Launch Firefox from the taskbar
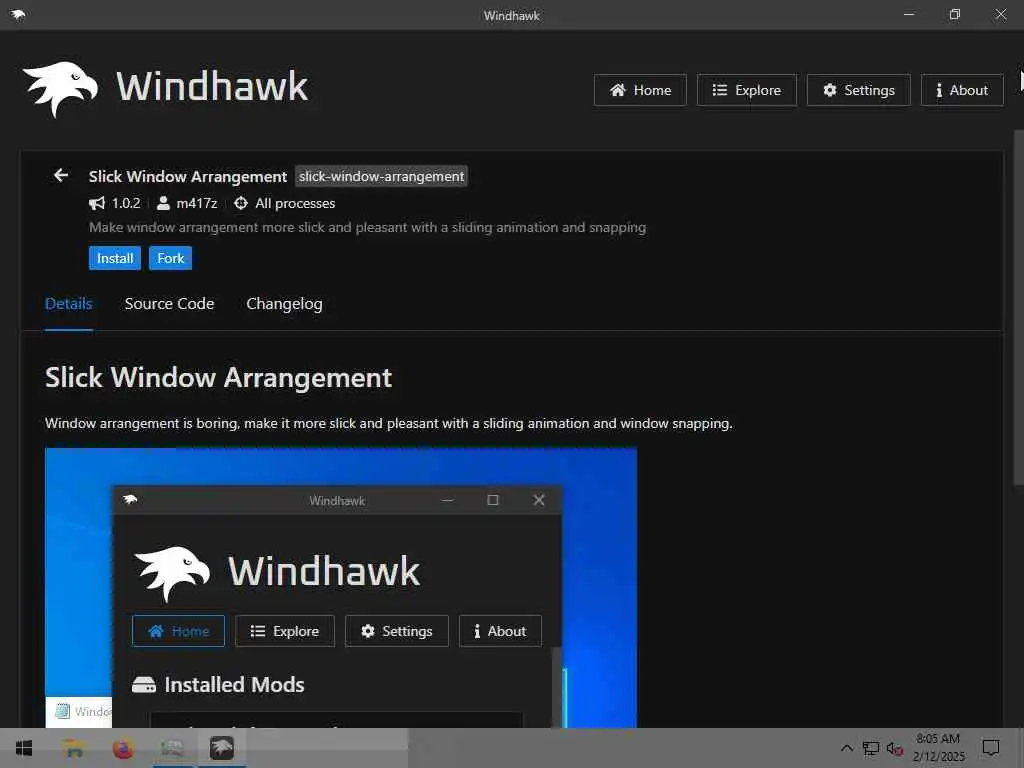The width and height of the screenshot is (1024, 768). pyautogui.click(x=123, y=748)
